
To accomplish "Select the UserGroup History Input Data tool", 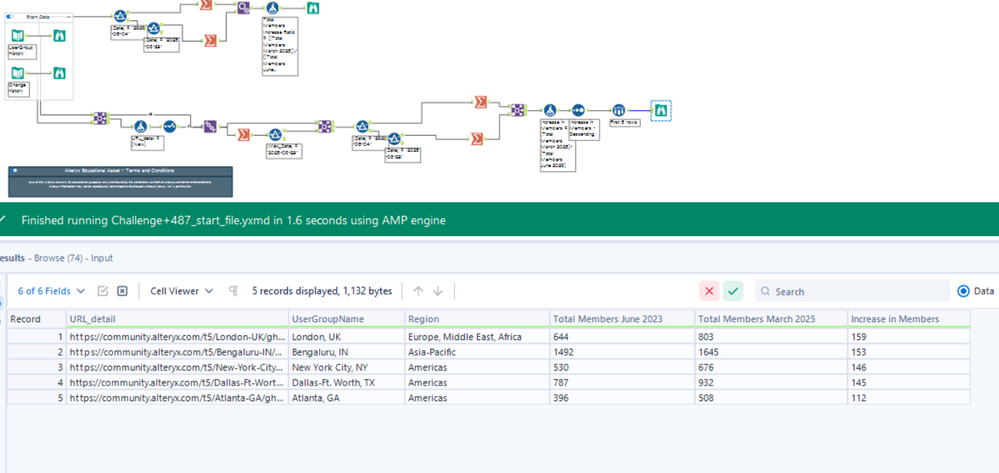I will click(18, 36).
